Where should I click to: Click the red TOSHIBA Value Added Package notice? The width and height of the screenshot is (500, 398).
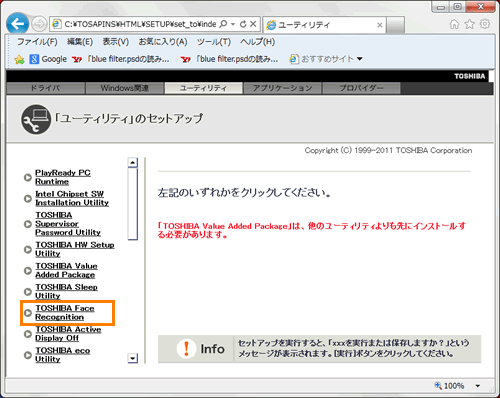[x=312, y=230]
